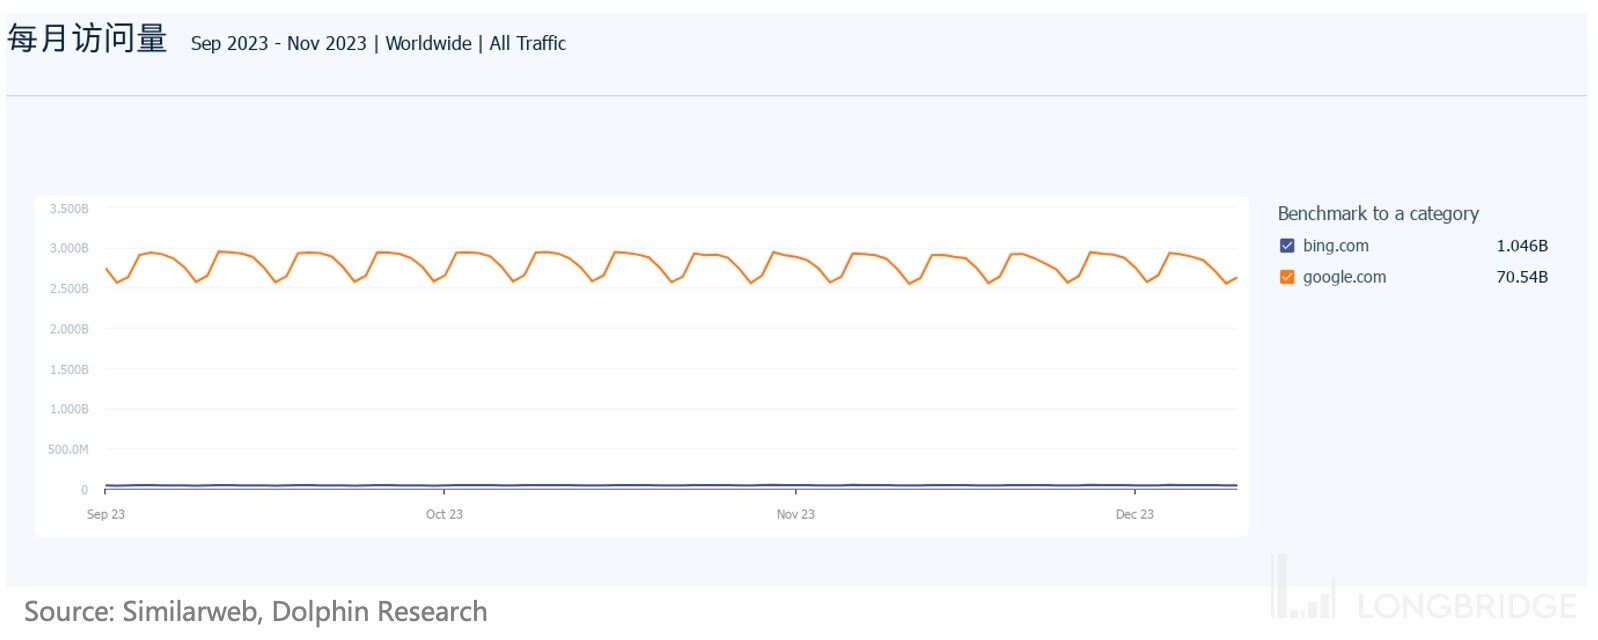This screenshot has height=640, width=1598.
Task: Uncheck the orange google.com checkbox
Action: (x=1287, y=277)
